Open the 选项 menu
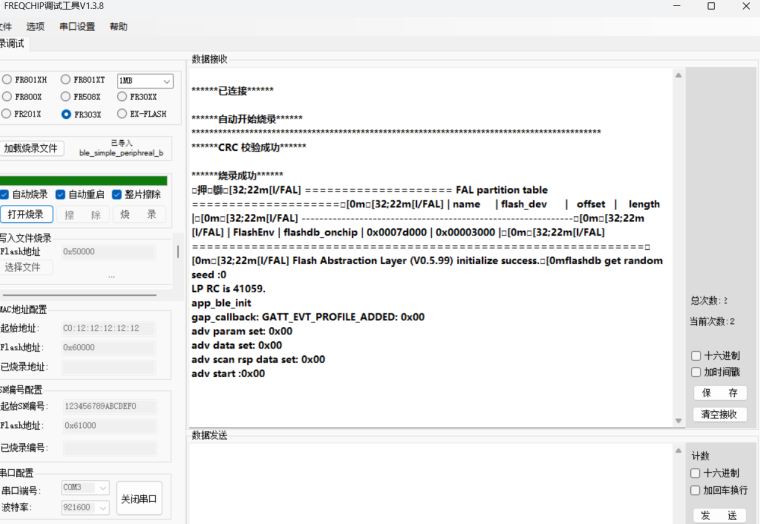The height and width of the screenshot is (524, 760). [x=35, y=27]
